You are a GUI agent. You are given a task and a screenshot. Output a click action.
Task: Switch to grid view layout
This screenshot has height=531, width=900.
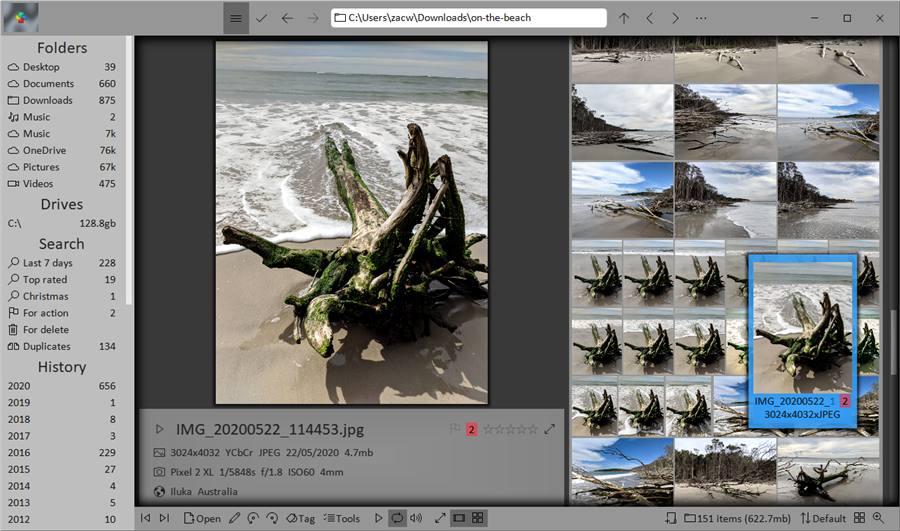[478, 518]
